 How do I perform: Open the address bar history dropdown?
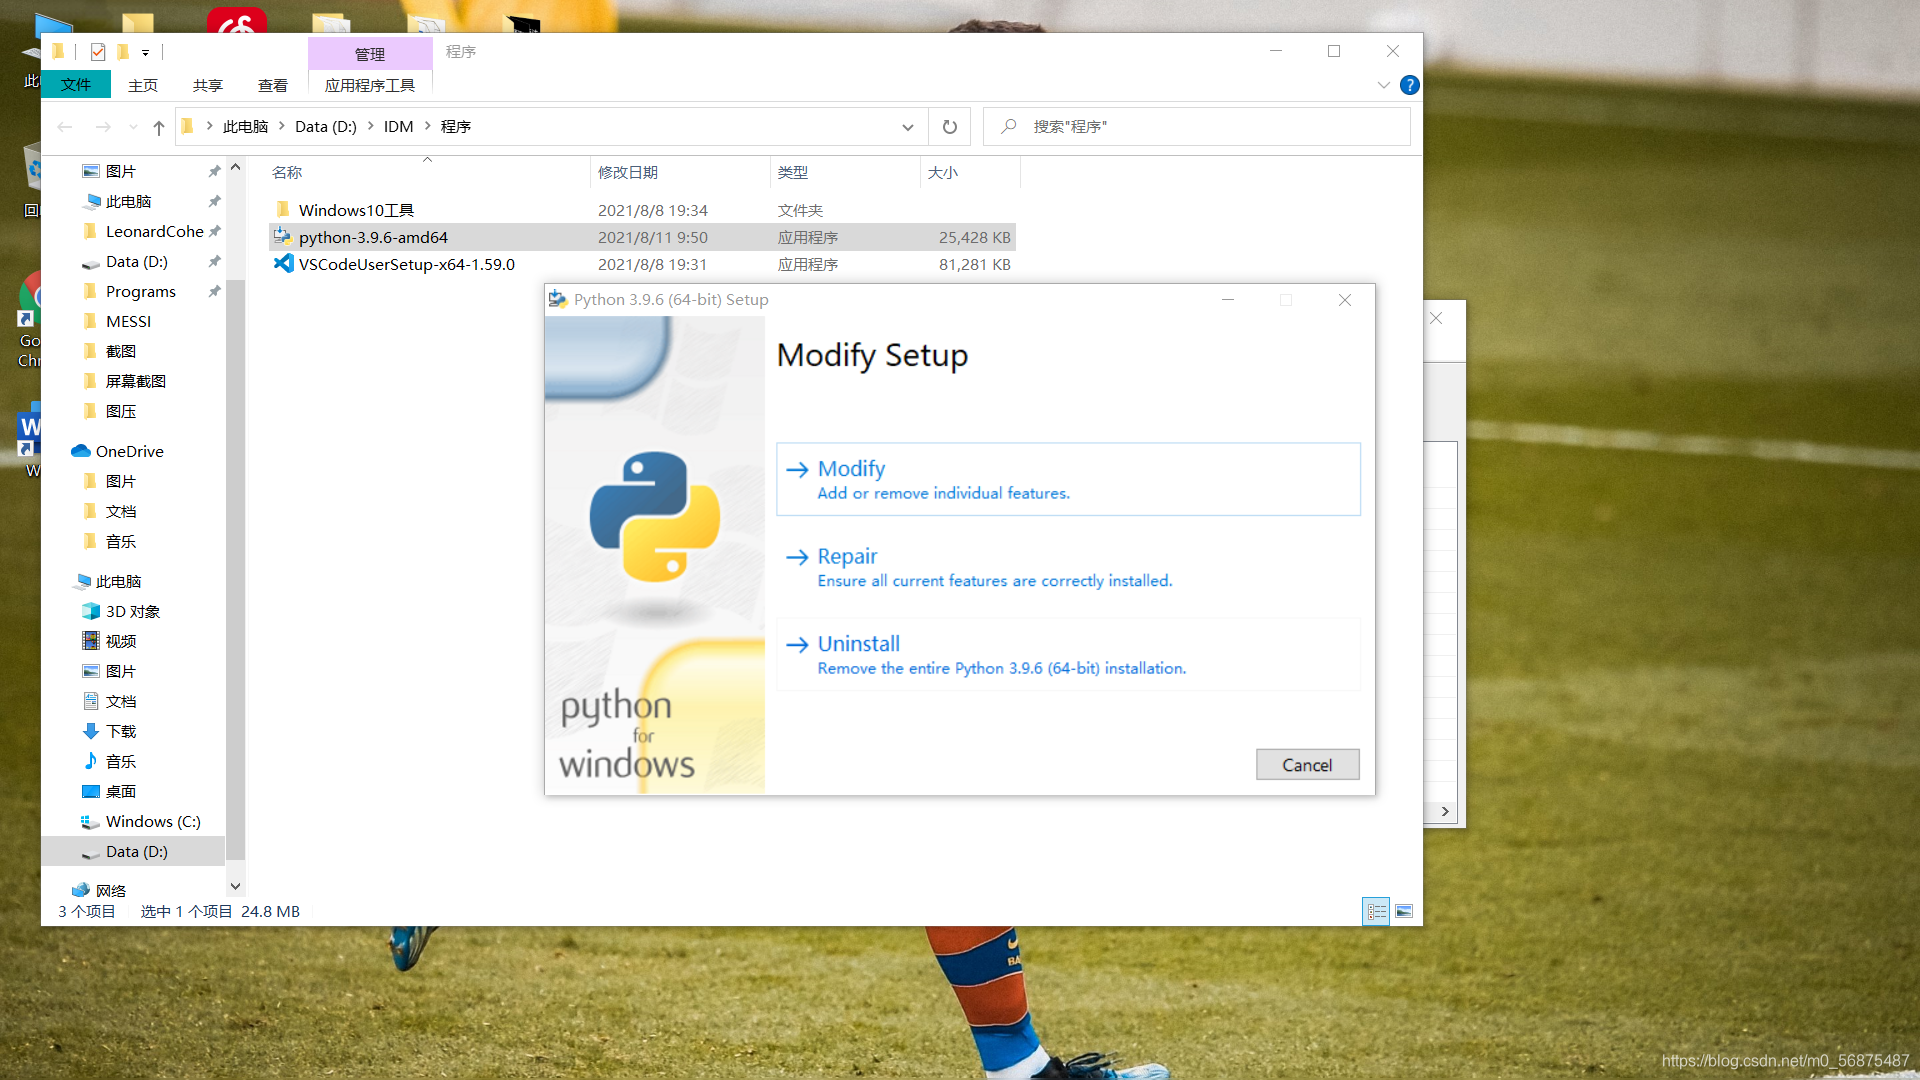[x=907, y=127]
